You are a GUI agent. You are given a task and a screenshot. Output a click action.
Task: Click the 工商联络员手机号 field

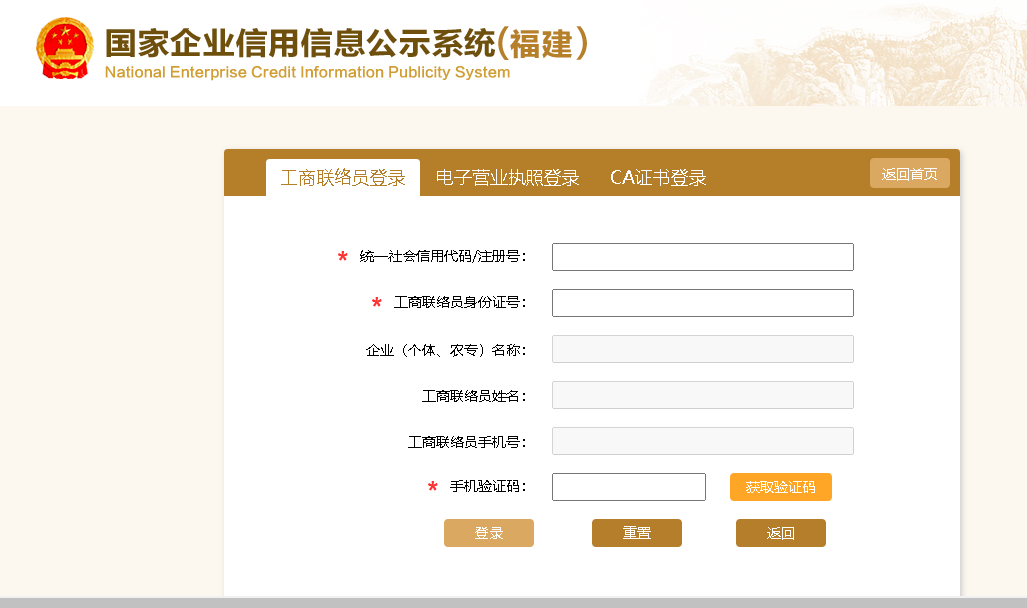(x=702, y=440)
